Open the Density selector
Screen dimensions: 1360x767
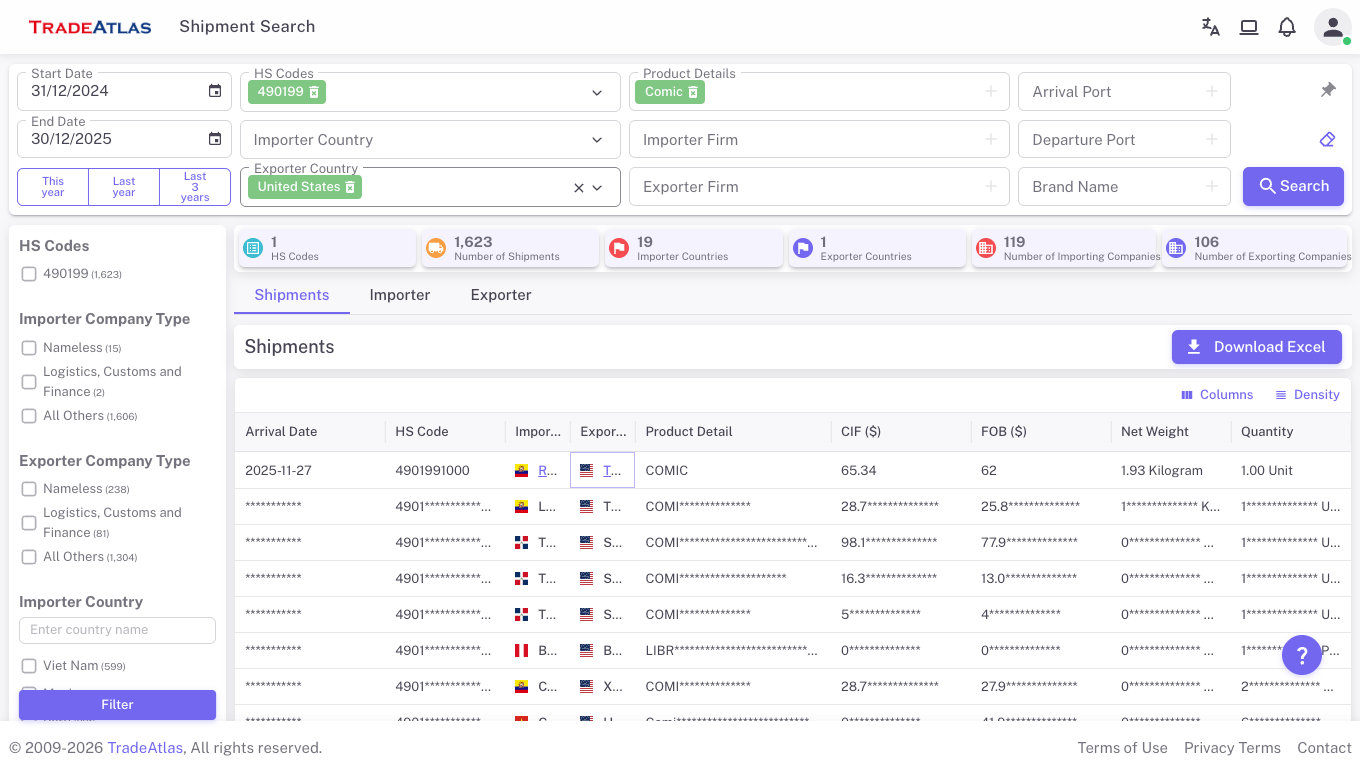pos(1307,395)
